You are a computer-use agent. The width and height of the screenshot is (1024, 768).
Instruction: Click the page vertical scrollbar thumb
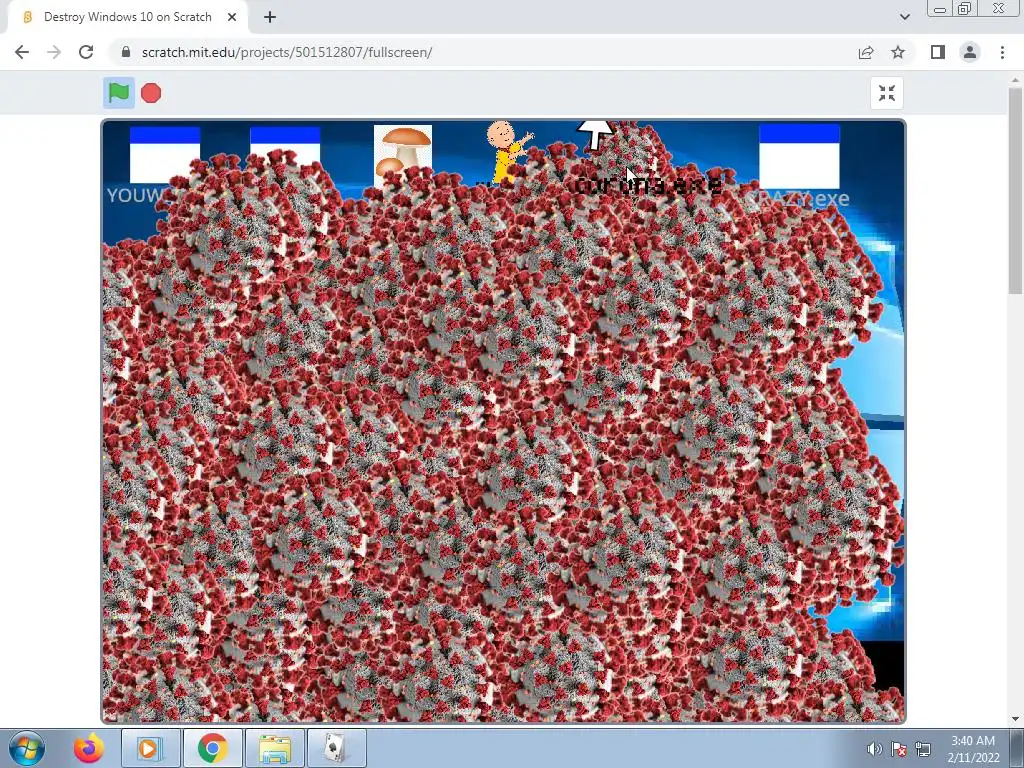click(x=1016, y=191)
